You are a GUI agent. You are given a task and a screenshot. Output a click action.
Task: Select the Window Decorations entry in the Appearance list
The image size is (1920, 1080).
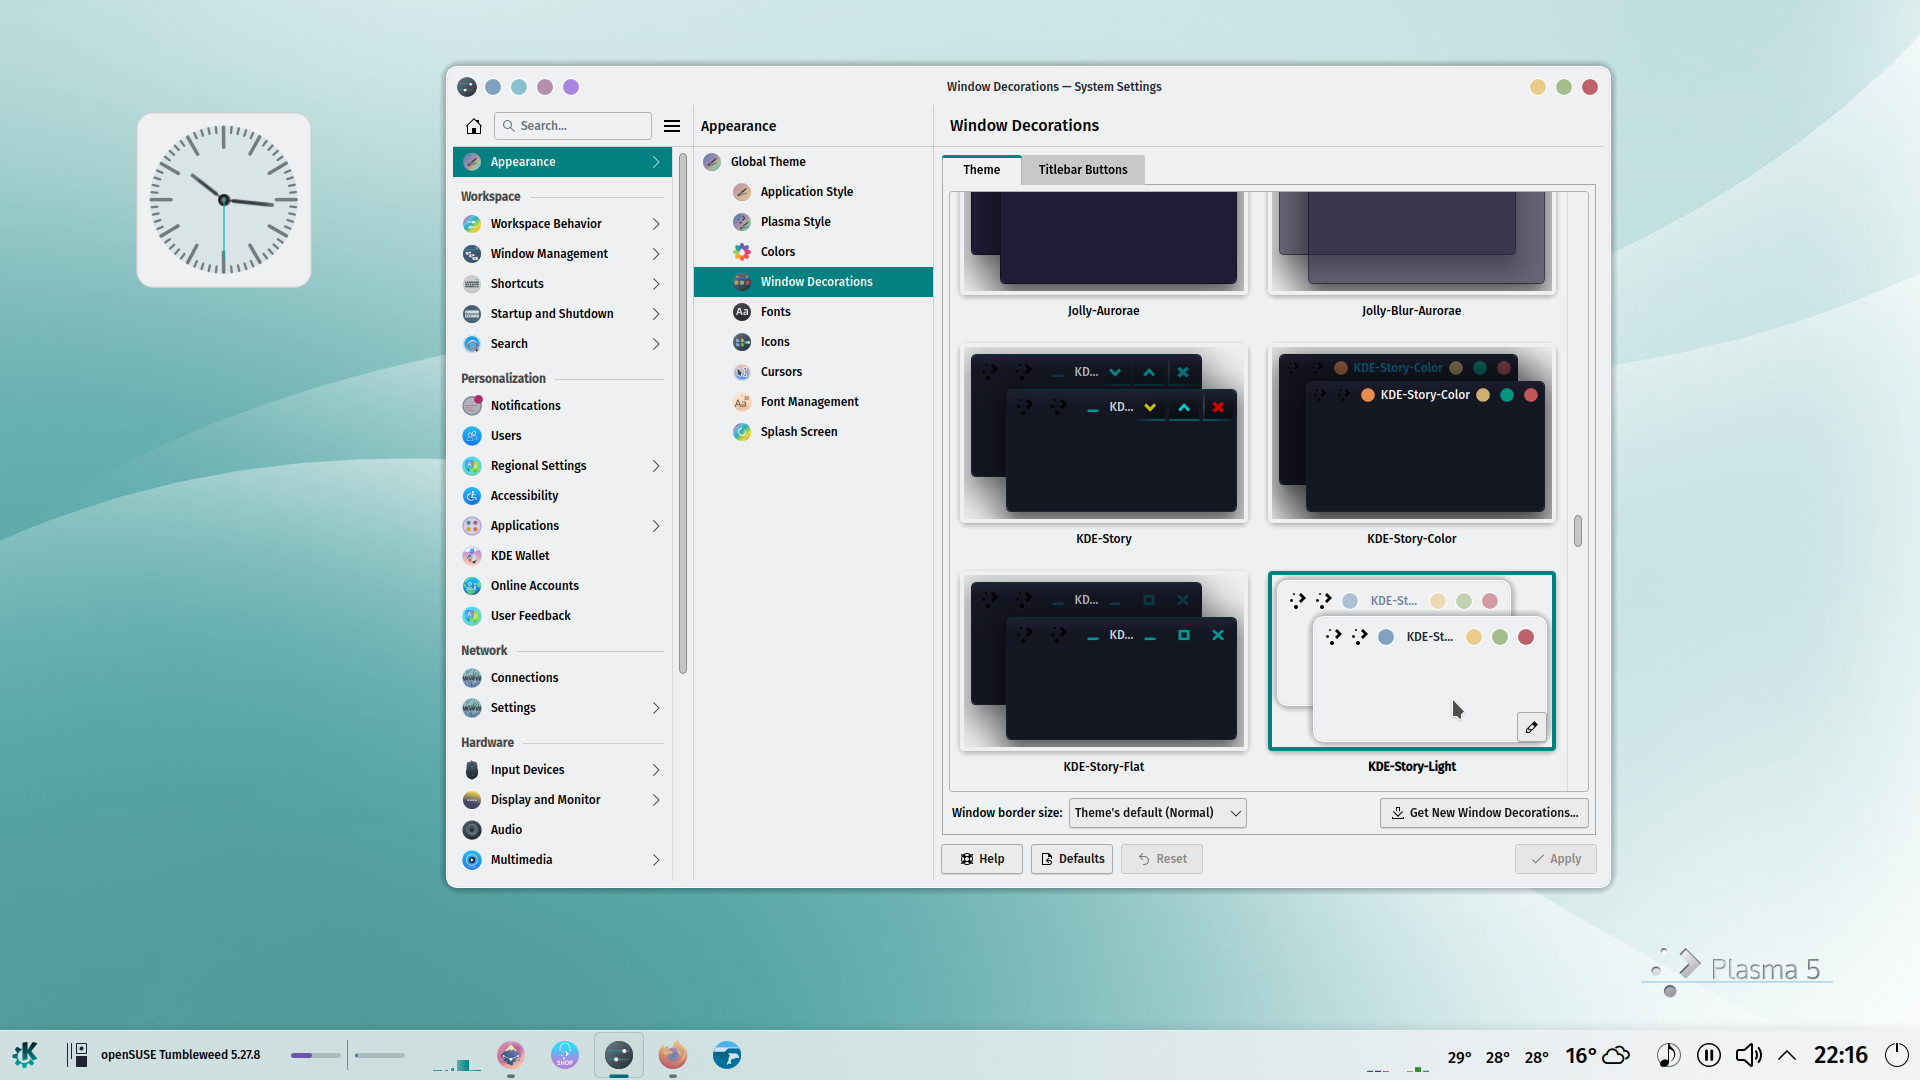pyautogui.click(x=813, y=282)
